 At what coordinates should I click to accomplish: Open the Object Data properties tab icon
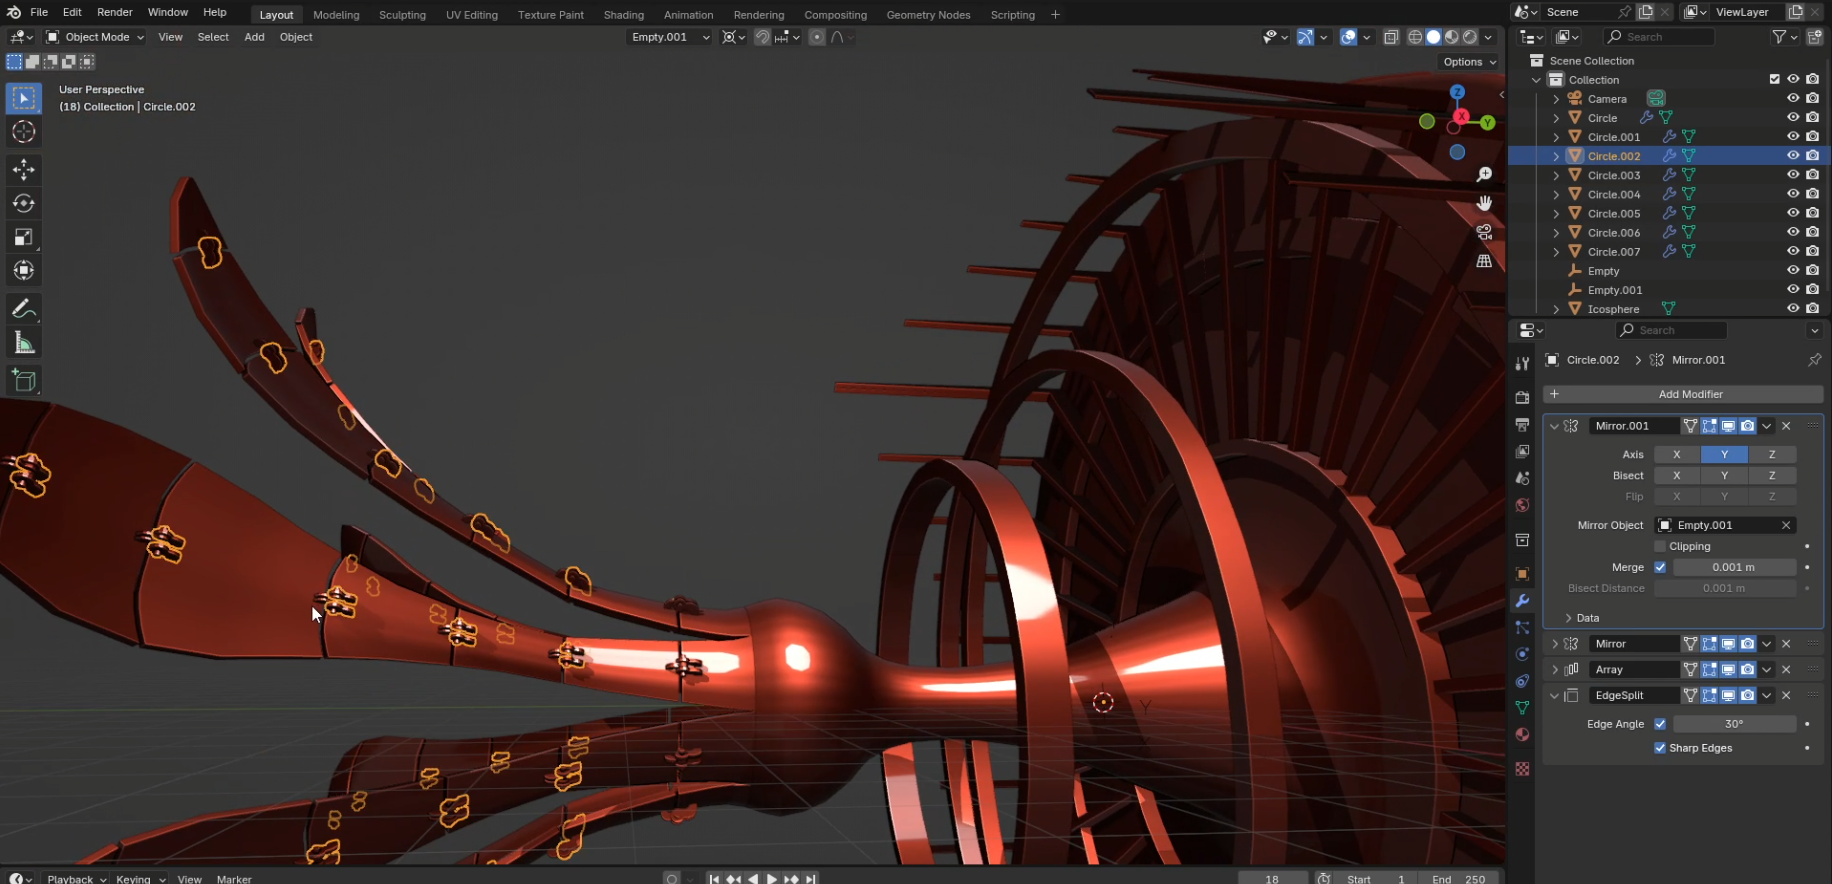1522,708
